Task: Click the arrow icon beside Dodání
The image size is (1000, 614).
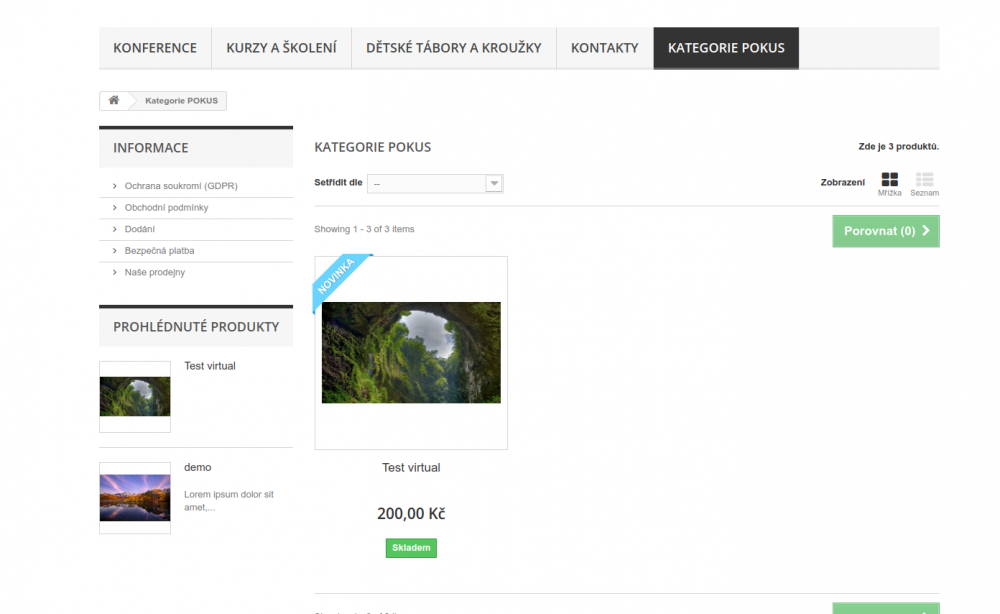Action: pyautogui.click(x=116, y=228)
